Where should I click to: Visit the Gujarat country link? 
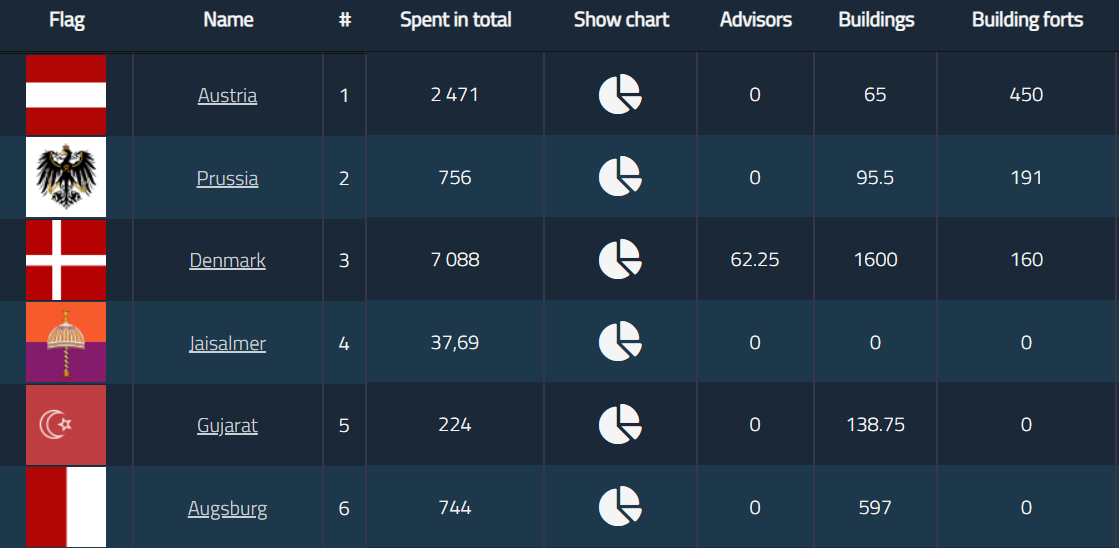click(227, 426)
